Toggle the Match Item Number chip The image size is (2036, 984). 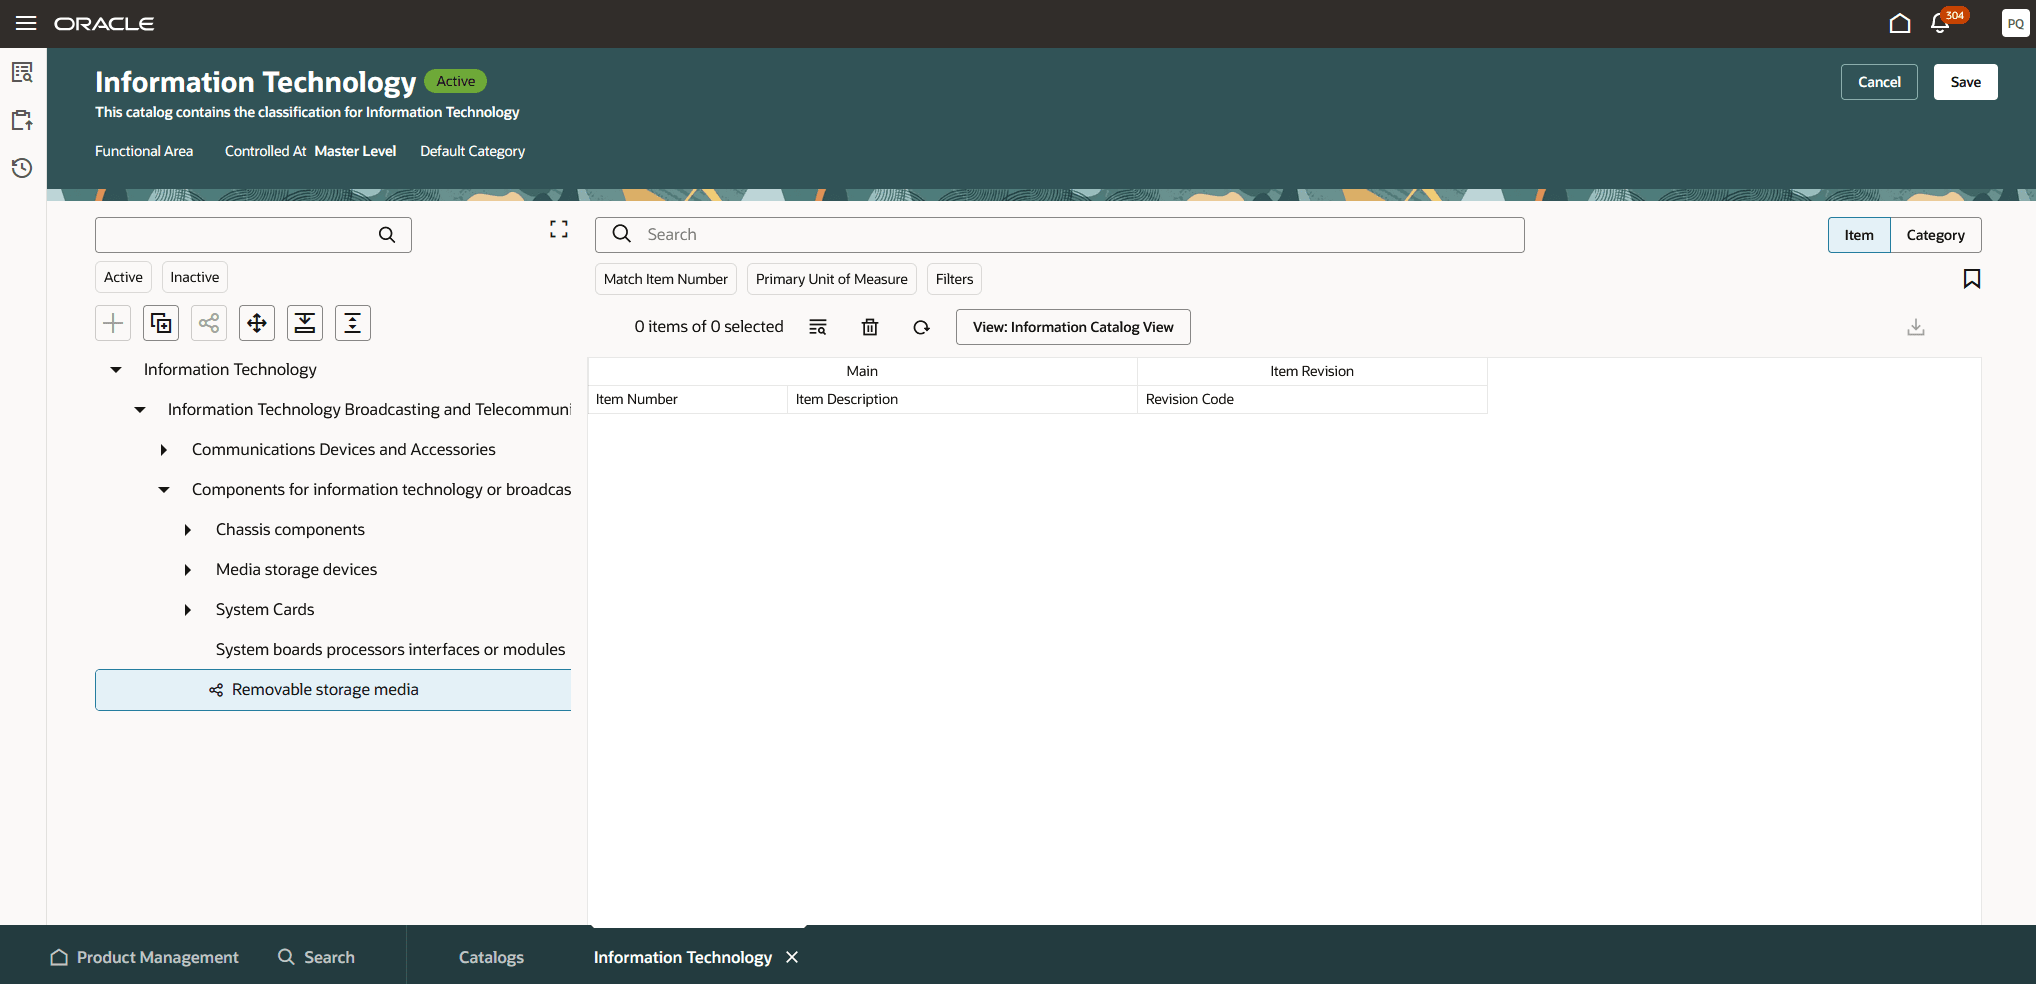click(x=666, y=279)
